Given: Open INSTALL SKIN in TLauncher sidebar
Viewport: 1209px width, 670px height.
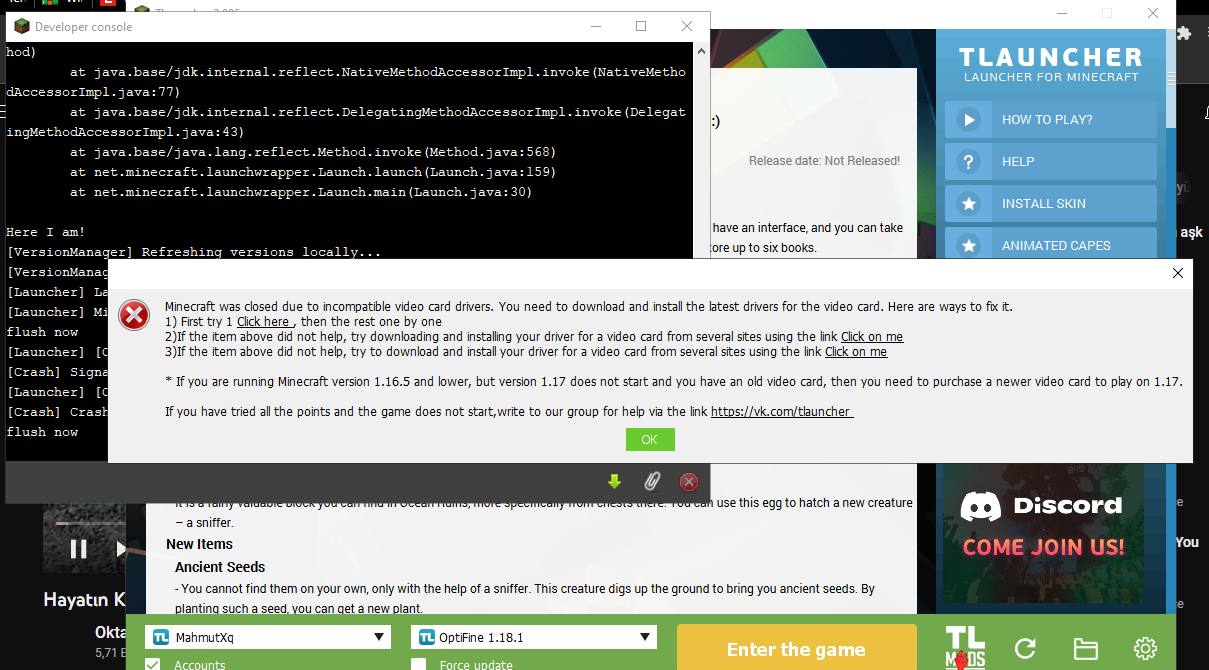Looking at the screenshot, I should 1051,204.
